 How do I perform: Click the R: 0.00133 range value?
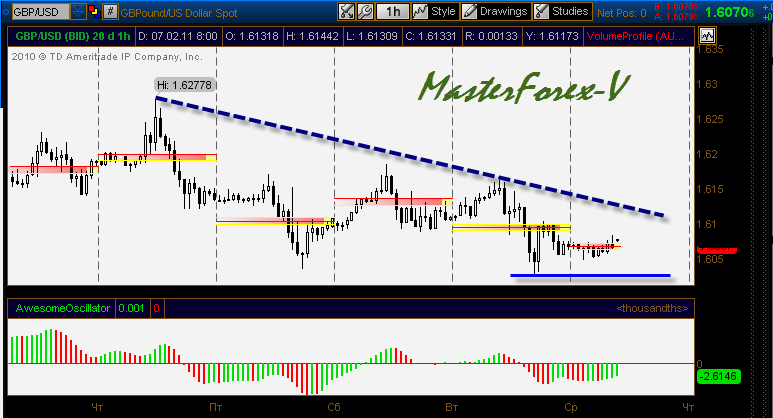click(491, 36)
